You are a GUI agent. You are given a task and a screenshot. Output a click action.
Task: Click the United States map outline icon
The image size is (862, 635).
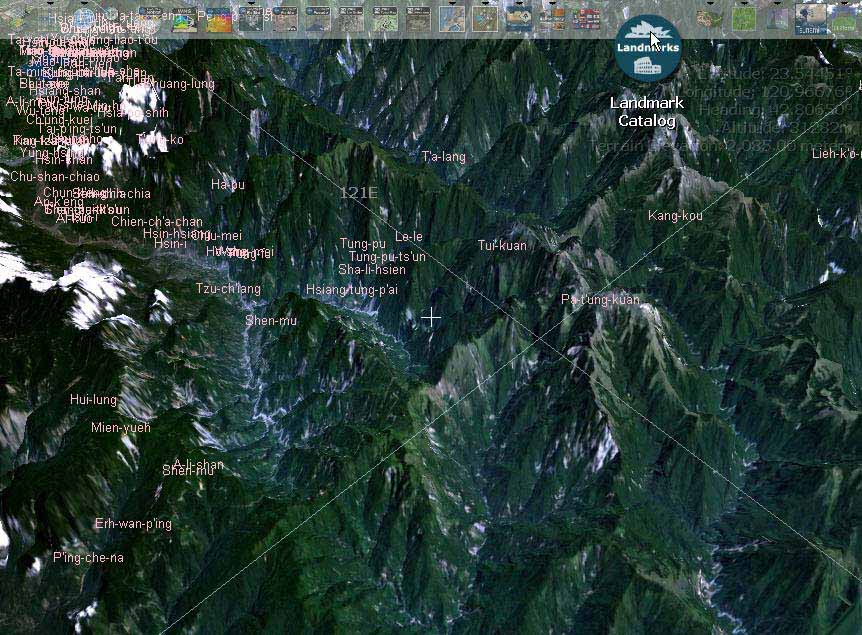pos(710,18)
